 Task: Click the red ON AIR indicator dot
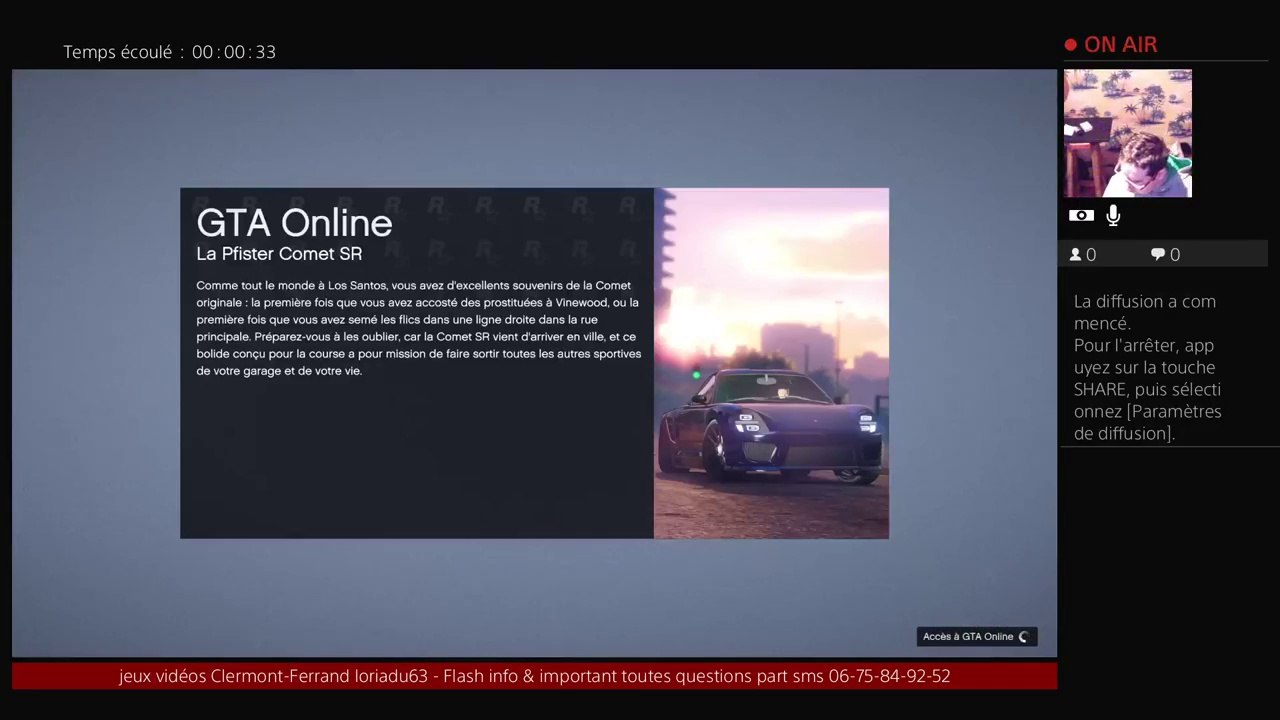(1071, 45)
